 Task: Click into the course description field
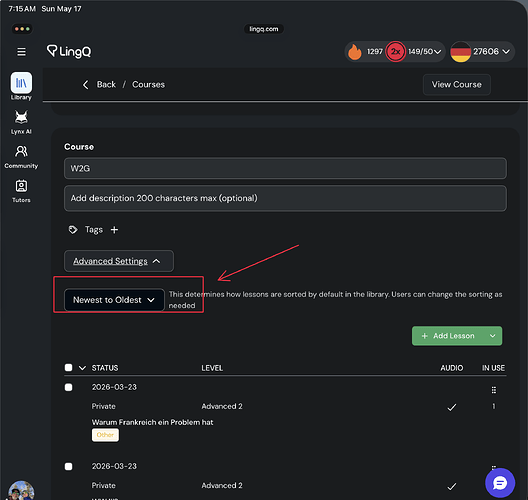285,198
